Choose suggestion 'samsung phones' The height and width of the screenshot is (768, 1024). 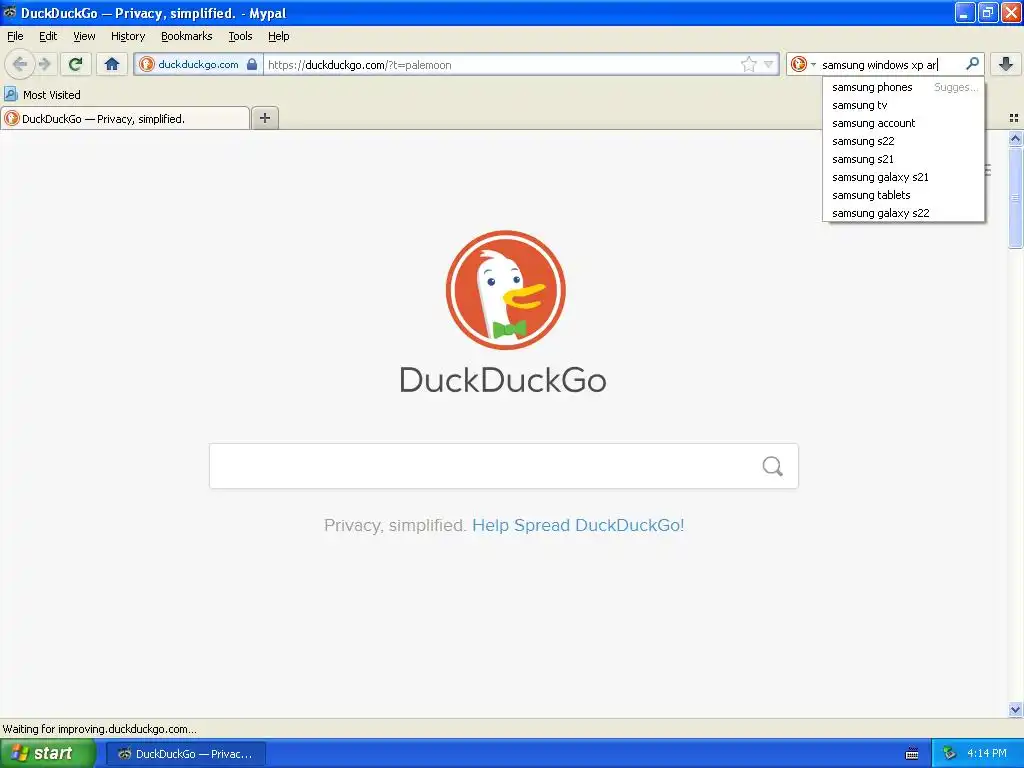tap(903, 87)
